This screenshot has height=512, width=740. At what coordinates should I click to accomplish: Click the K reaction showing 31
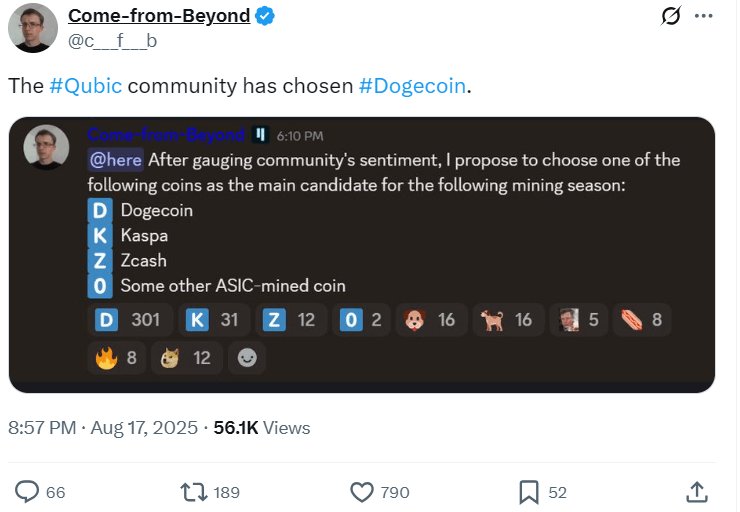coord(213,320)
